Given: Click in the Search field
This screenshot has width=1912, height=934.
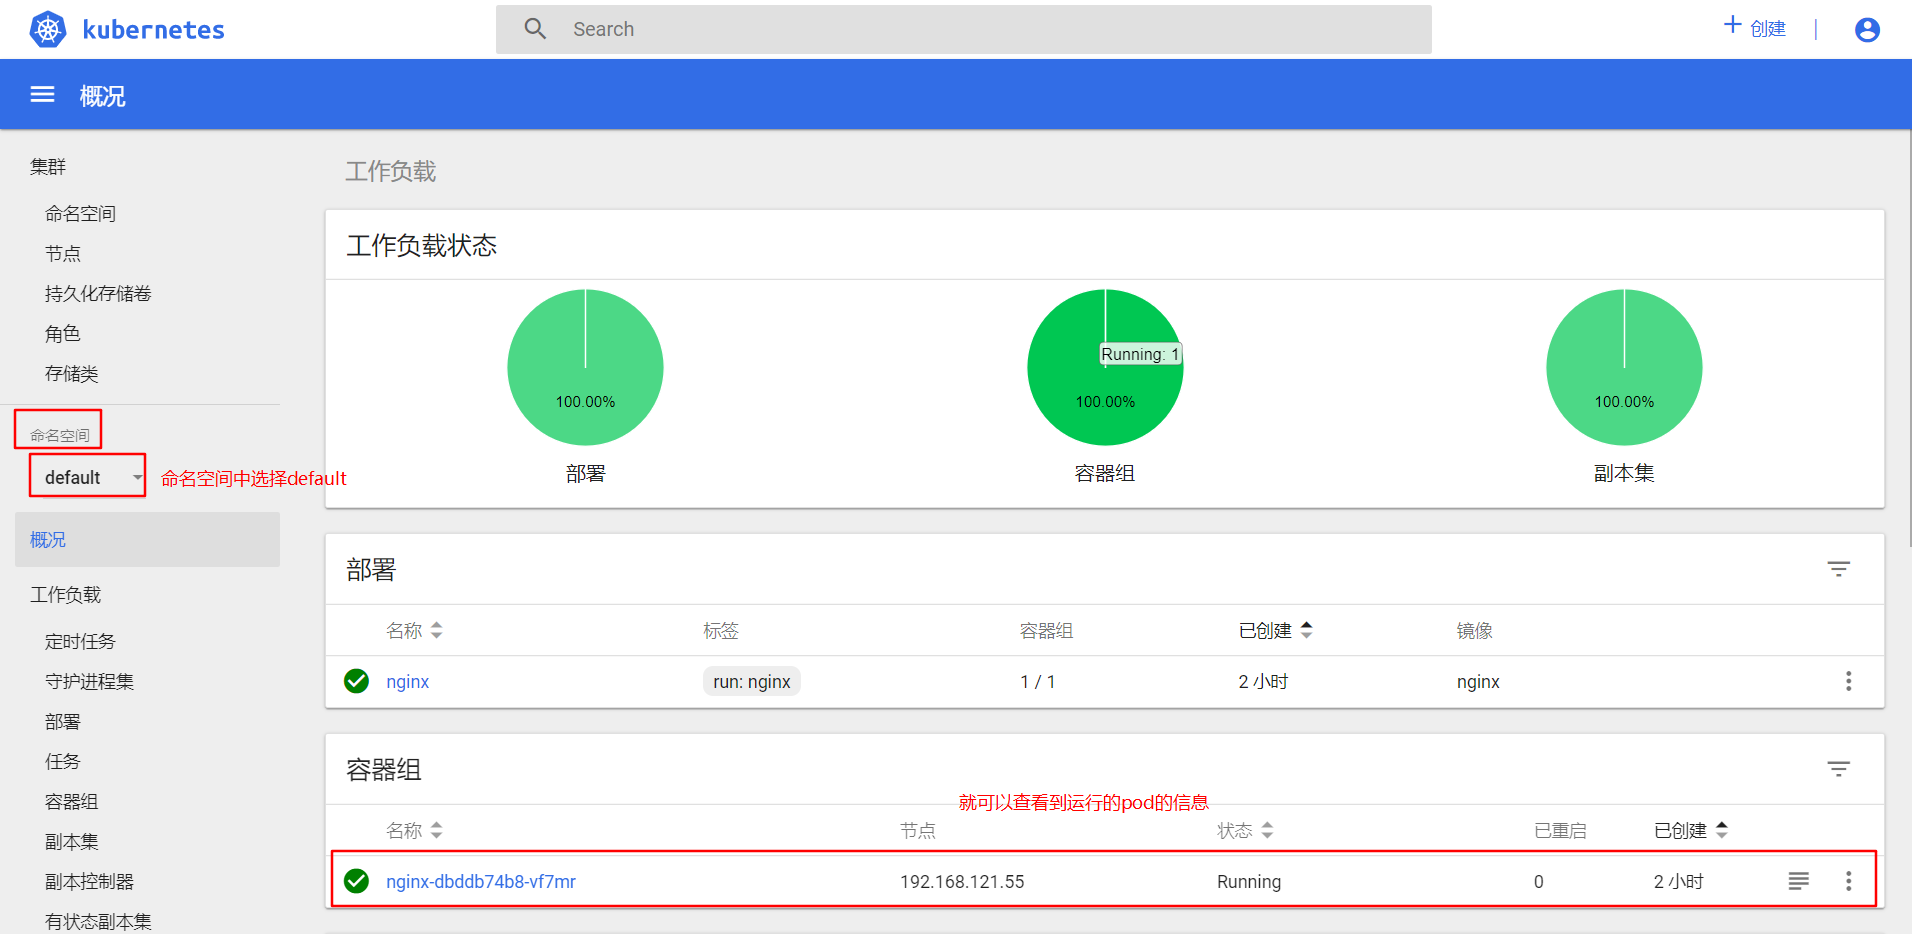Looking at the screenshot, I should tap(964, 29).
